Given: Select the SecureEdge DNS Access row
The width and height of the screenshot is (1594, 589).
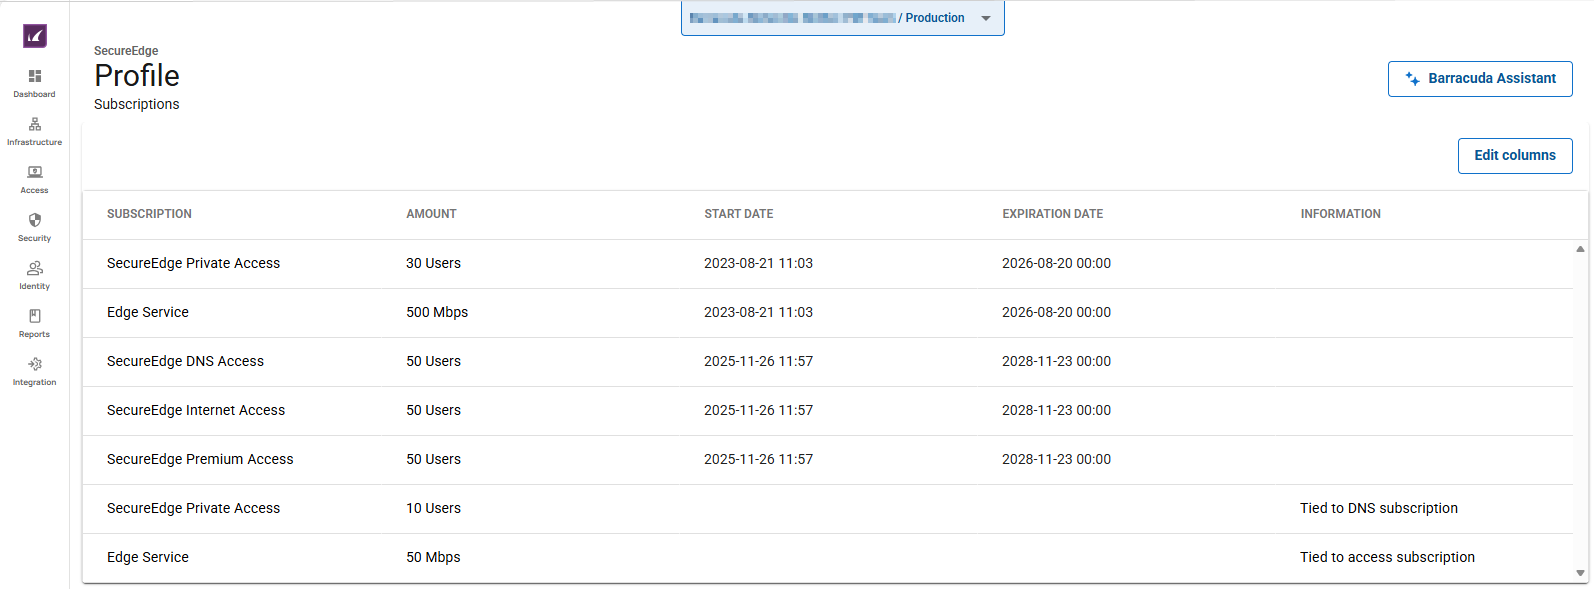Looking at the screenshot, I should click(185, 362).
